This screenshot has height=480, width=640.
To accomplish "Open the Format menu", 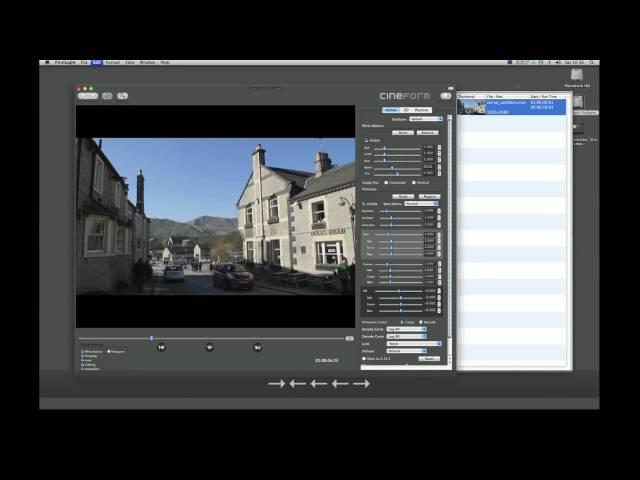I will [x=113, y=62].
